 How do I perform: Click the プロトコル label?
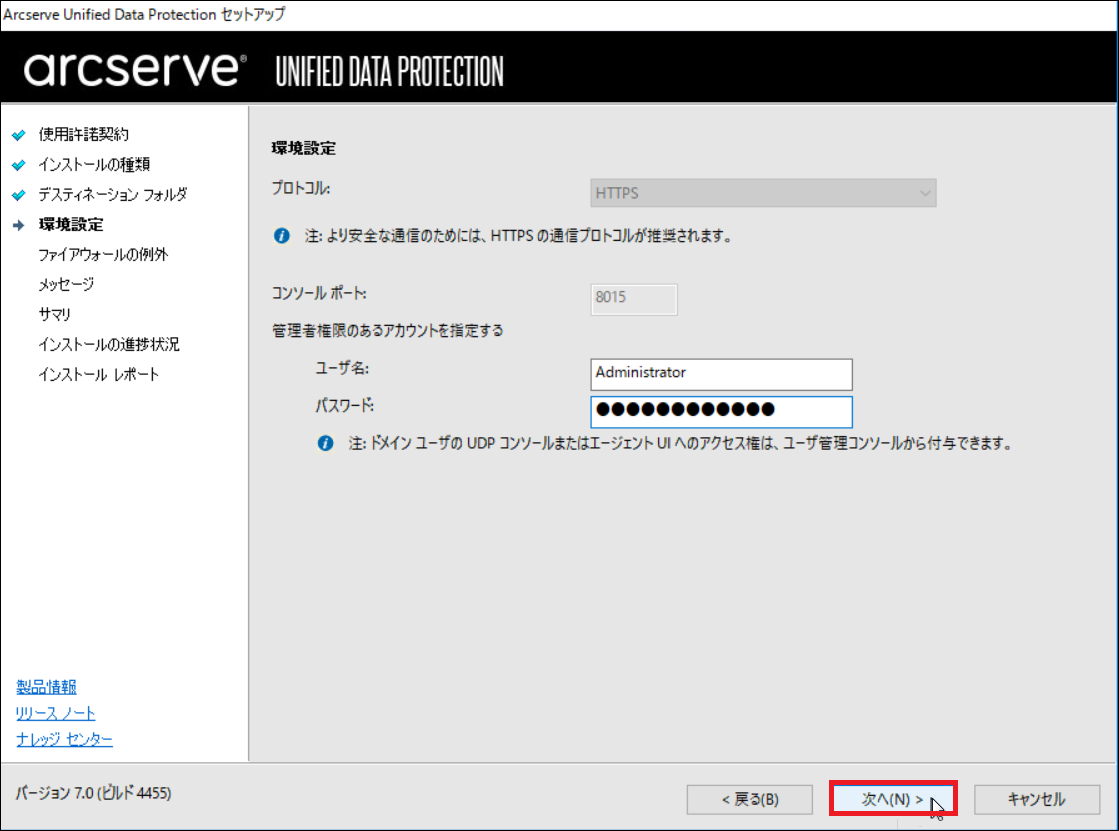point(300,188)
